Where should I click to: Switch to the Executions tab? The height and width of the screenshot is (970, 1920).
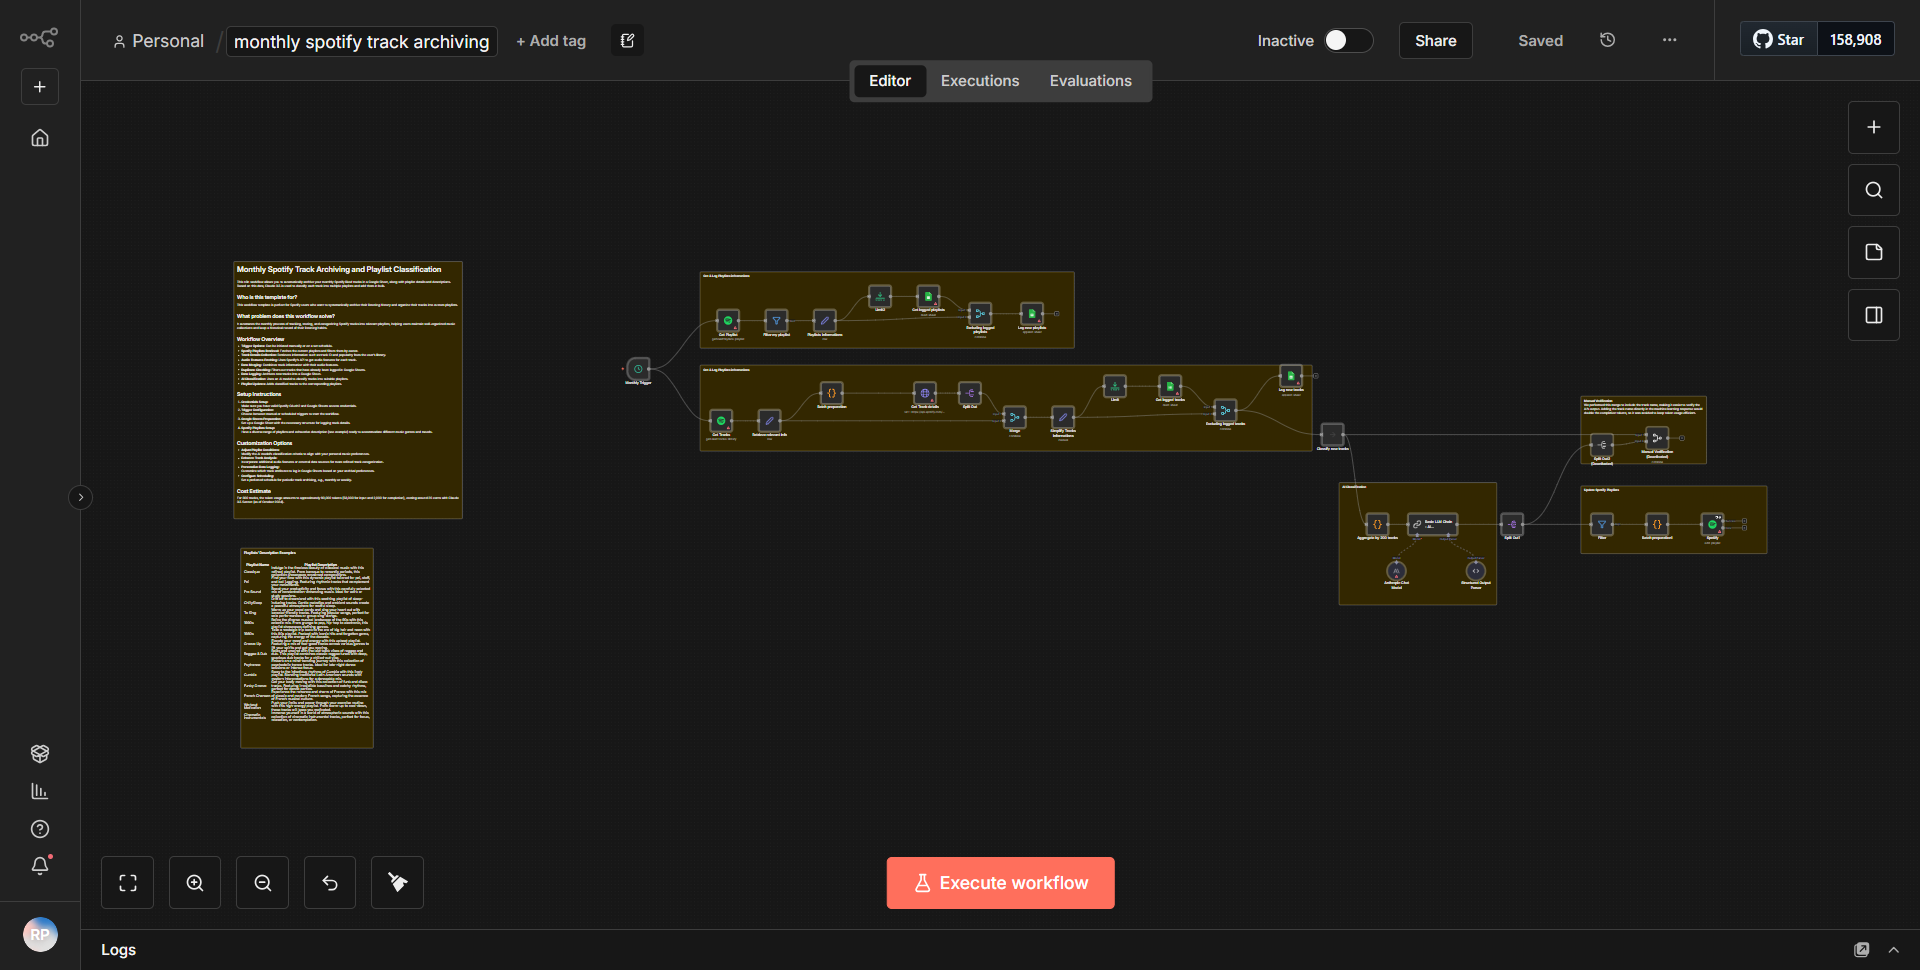[979, 80]
